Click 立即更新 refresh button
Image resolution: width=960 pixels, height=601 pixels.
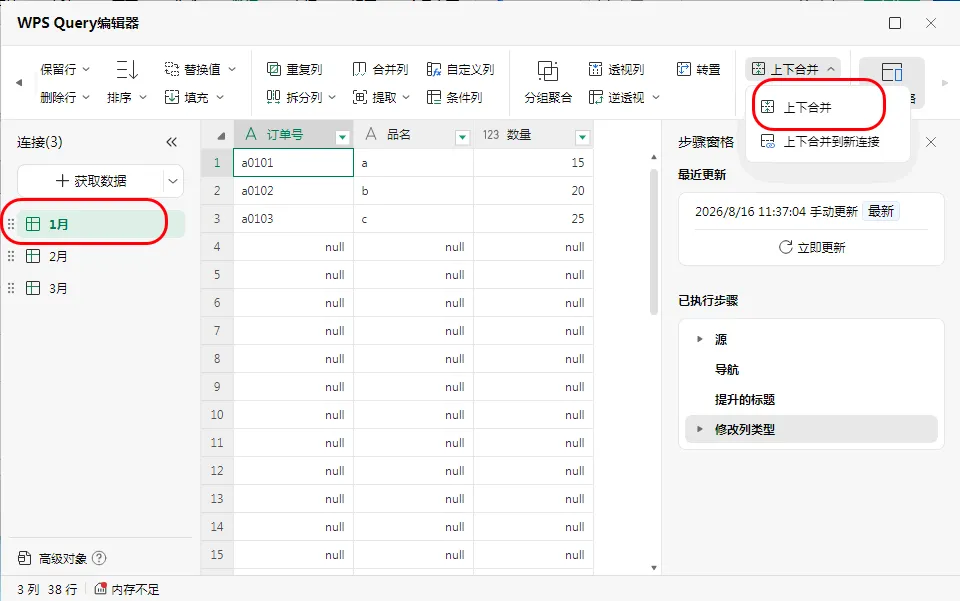click(812, 247)
